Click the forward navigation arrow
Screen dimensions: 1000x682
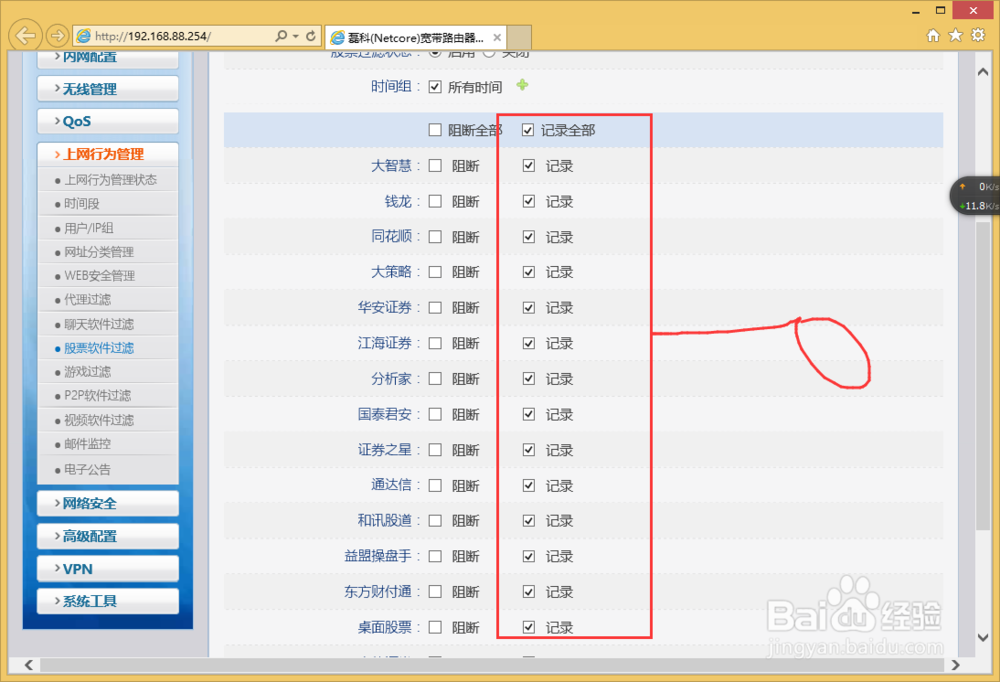pos(58,34)
